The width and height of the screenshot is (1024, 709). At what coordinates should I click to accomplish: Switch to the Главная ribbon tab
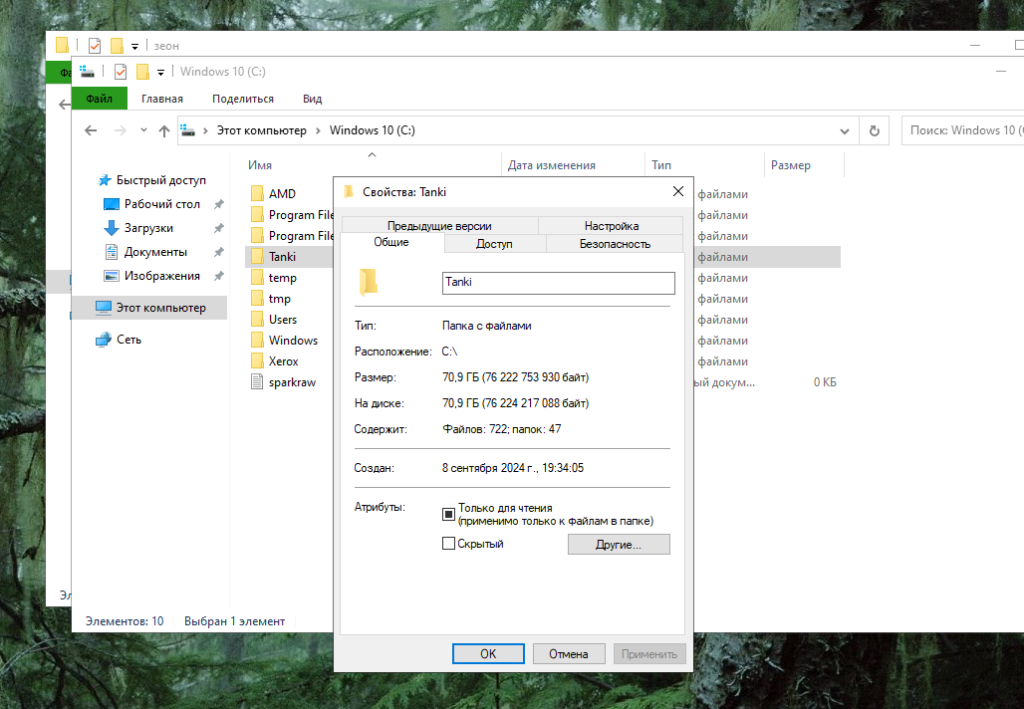(162, 99)
